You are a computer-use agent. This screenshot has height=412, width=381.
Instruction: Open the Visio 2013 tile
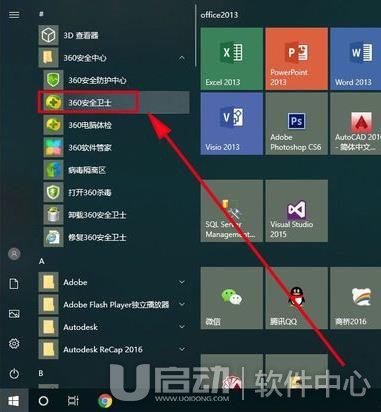point(232,124)
